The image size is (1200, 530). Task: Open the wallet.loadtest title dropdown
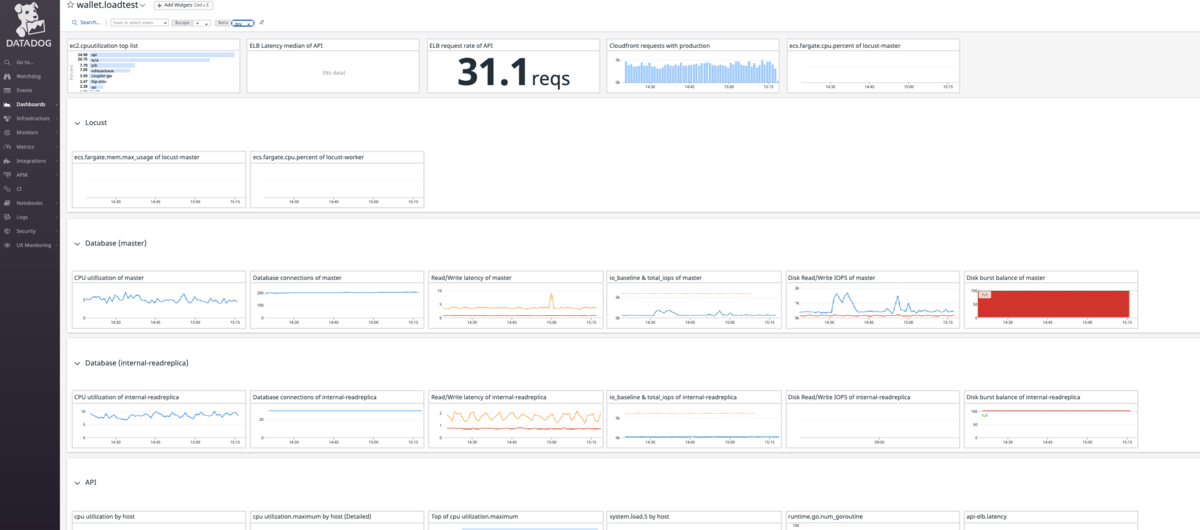pyautogui.click(x=143, y=5)
